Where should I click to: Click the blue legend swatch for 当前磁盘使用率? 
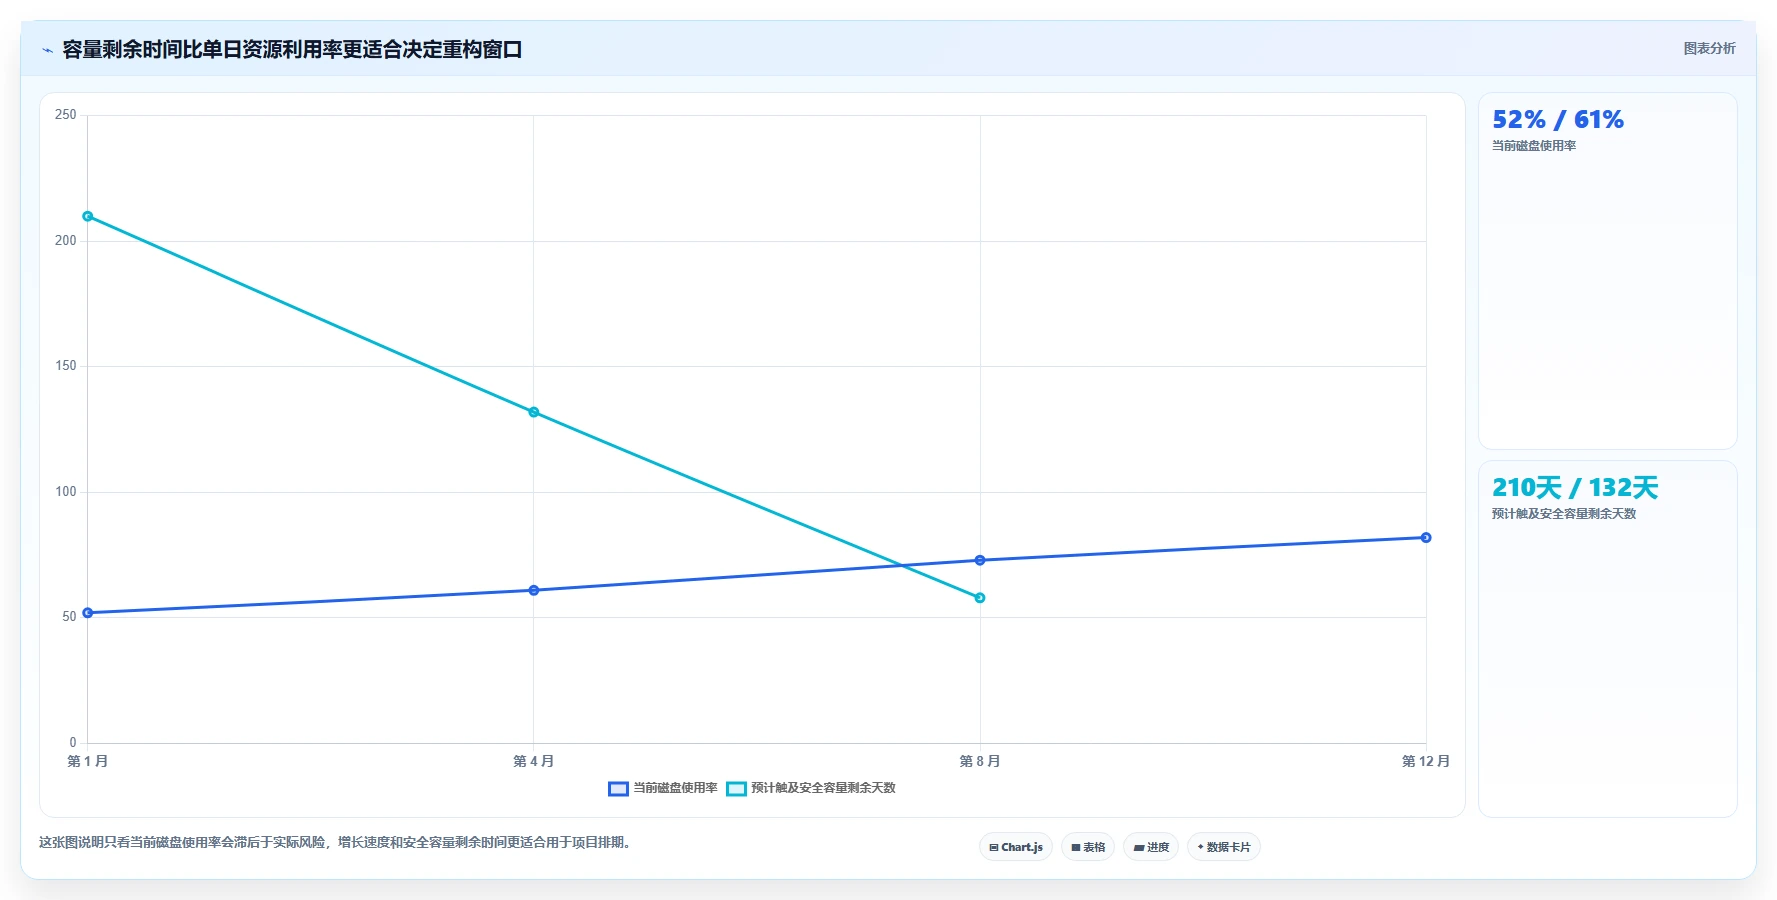[618, 789]
